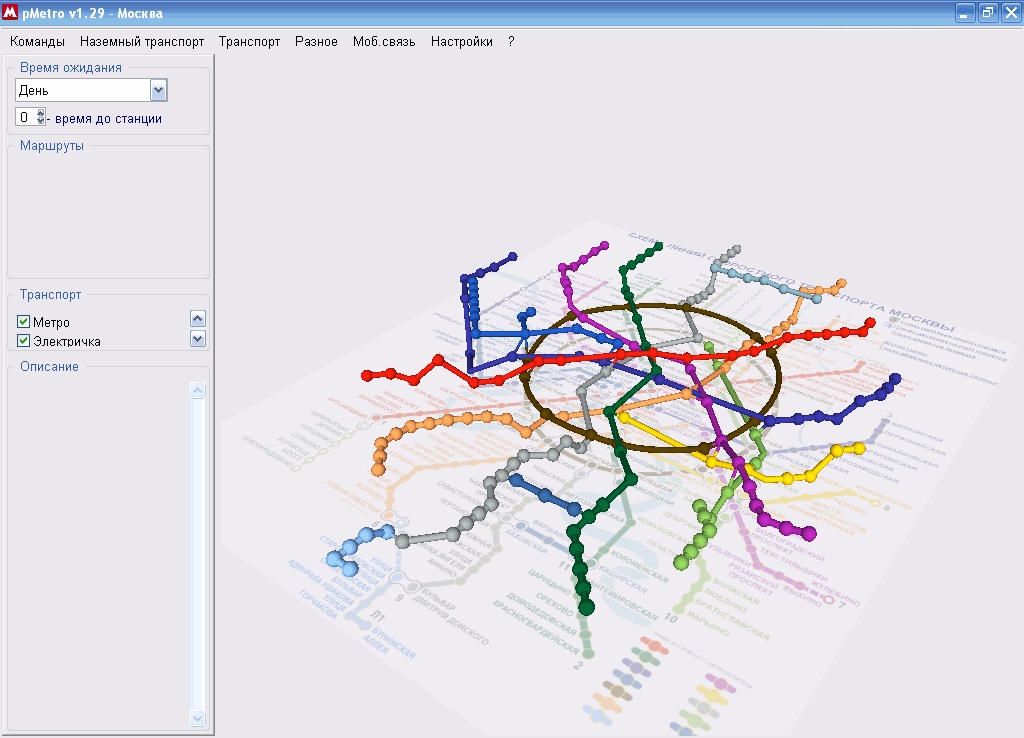
Task: Open the Транспорт menu
Action: click(249, 42)
